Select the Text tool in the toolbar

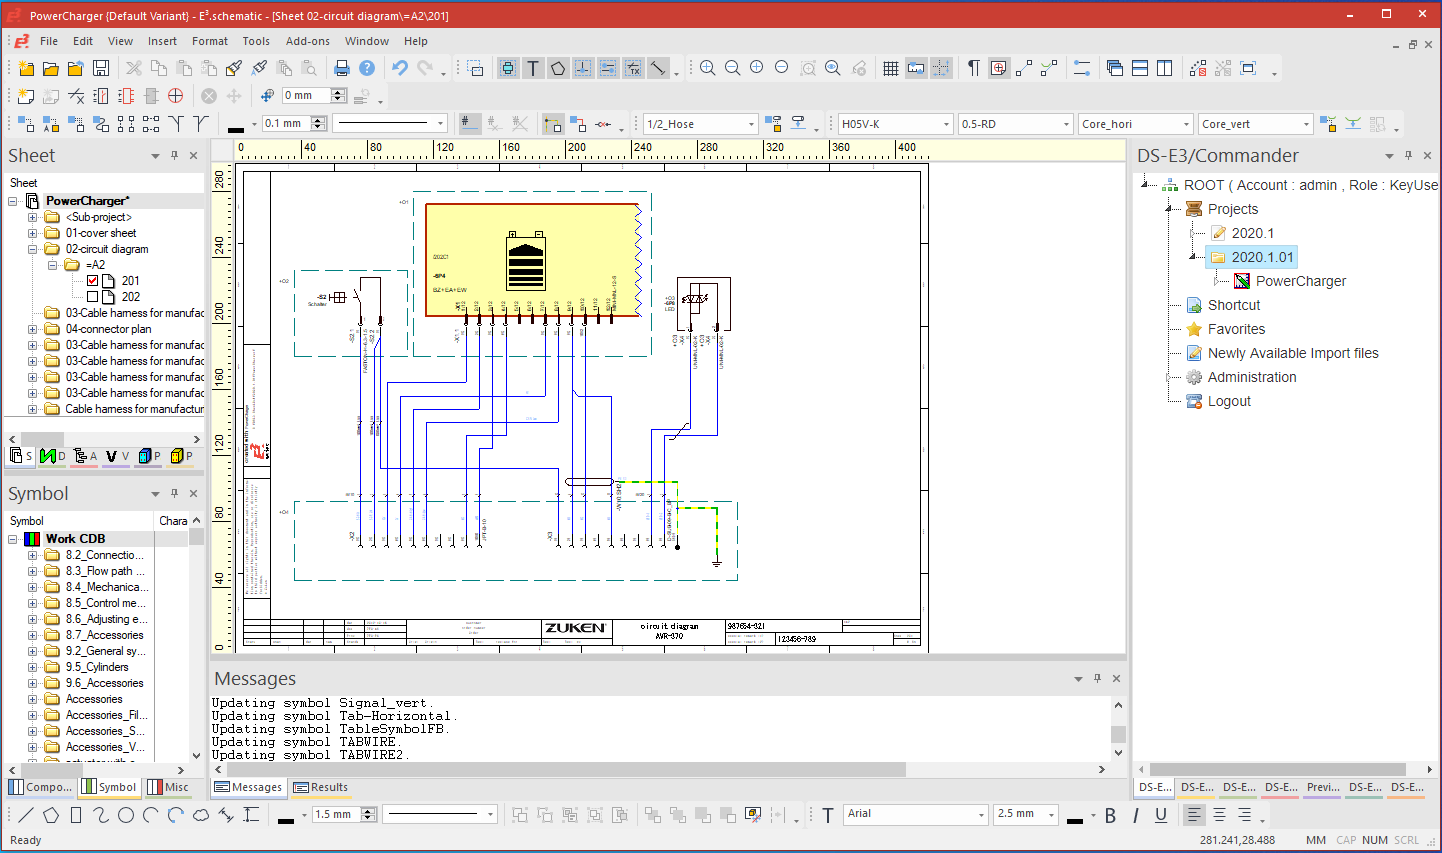click(x=532, y=68)
